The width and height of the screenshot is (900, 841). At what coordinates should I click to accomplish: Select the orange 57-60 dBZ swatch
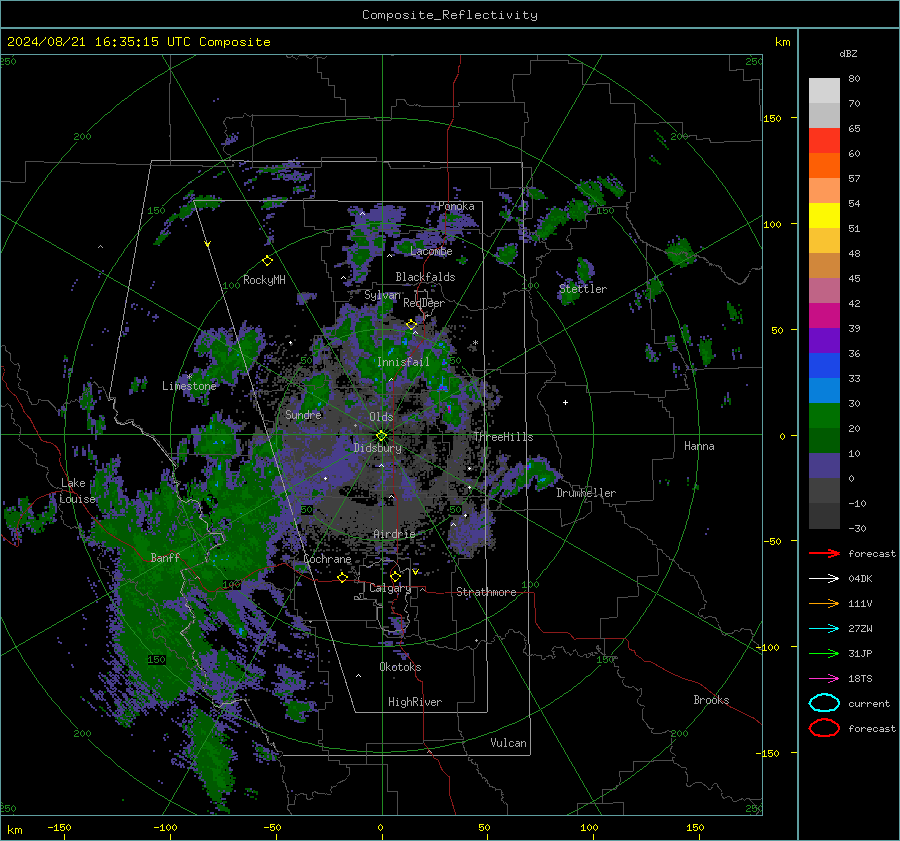point(824,166)
